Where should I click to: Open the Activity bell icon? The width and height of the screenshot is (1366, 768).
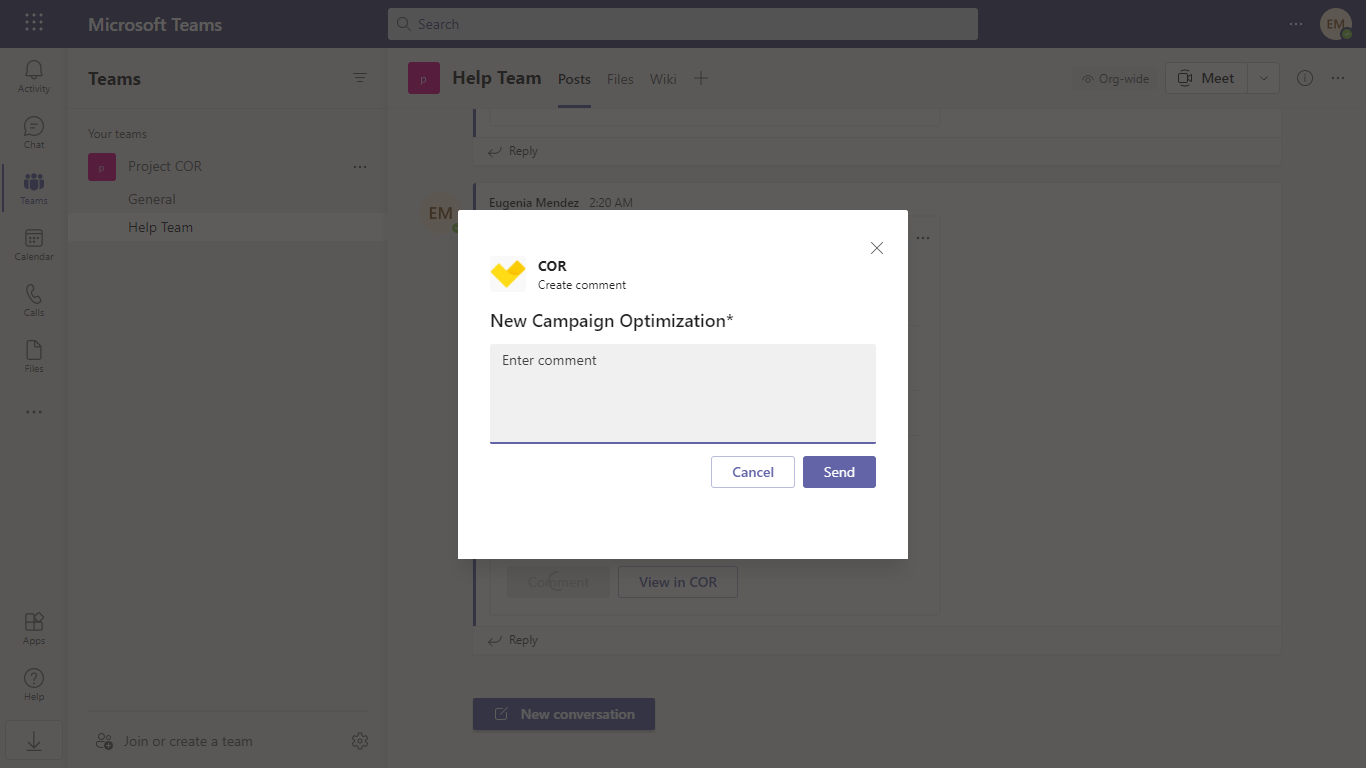tap(34, 76)
